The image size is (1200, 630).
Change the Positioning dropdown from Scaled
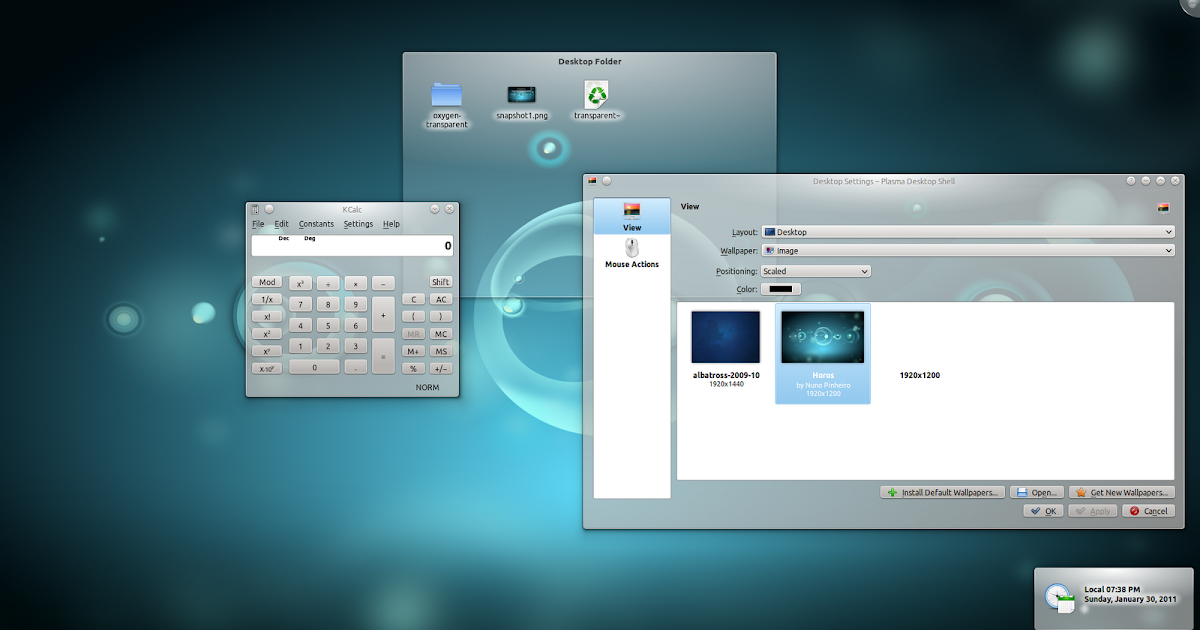point(815,270)
